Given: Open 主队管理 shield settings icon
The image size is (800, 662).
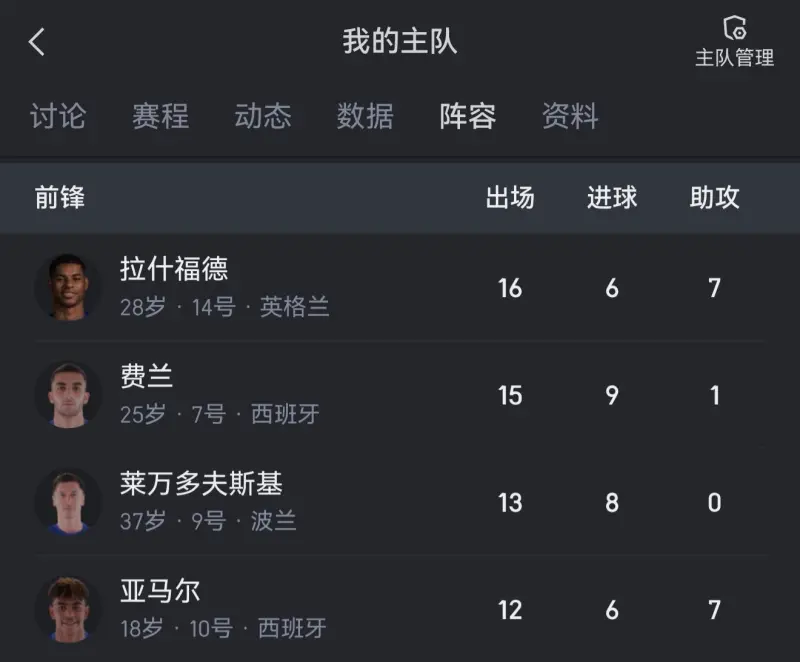Looking at the screenshot, I should pos(735,29).
